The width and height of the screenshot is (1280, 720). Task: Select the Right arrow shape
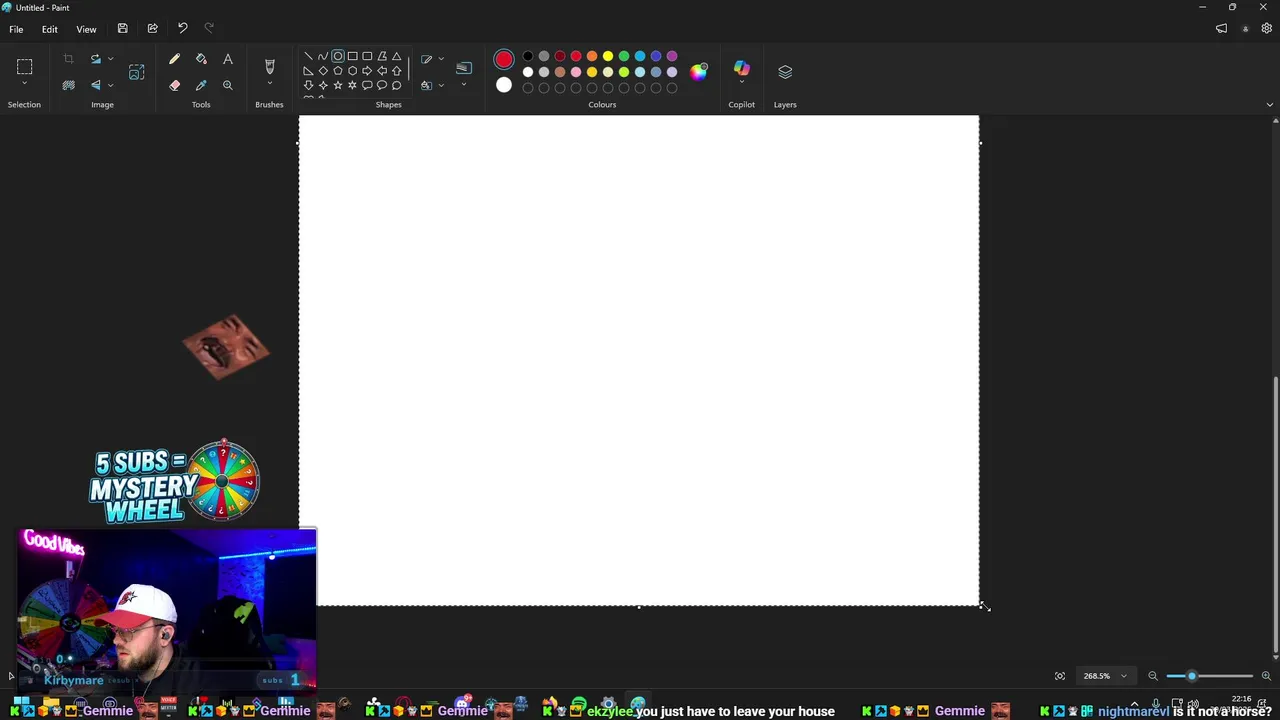(x=367, y=71)
